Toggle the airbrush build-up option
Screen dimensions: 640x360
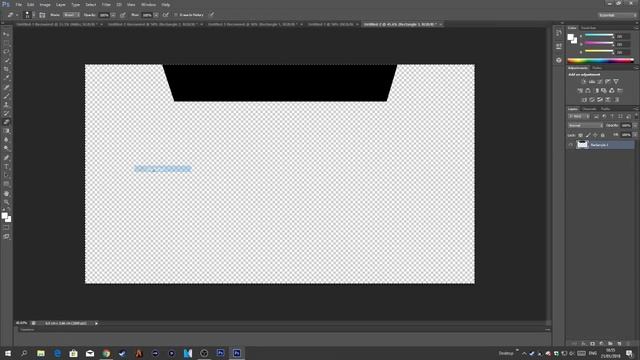click(x=165, y=15)
